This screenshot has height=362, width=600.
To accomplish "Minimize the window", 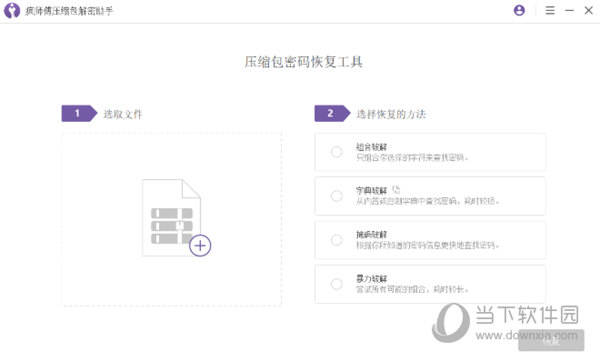I will (569, 10).
